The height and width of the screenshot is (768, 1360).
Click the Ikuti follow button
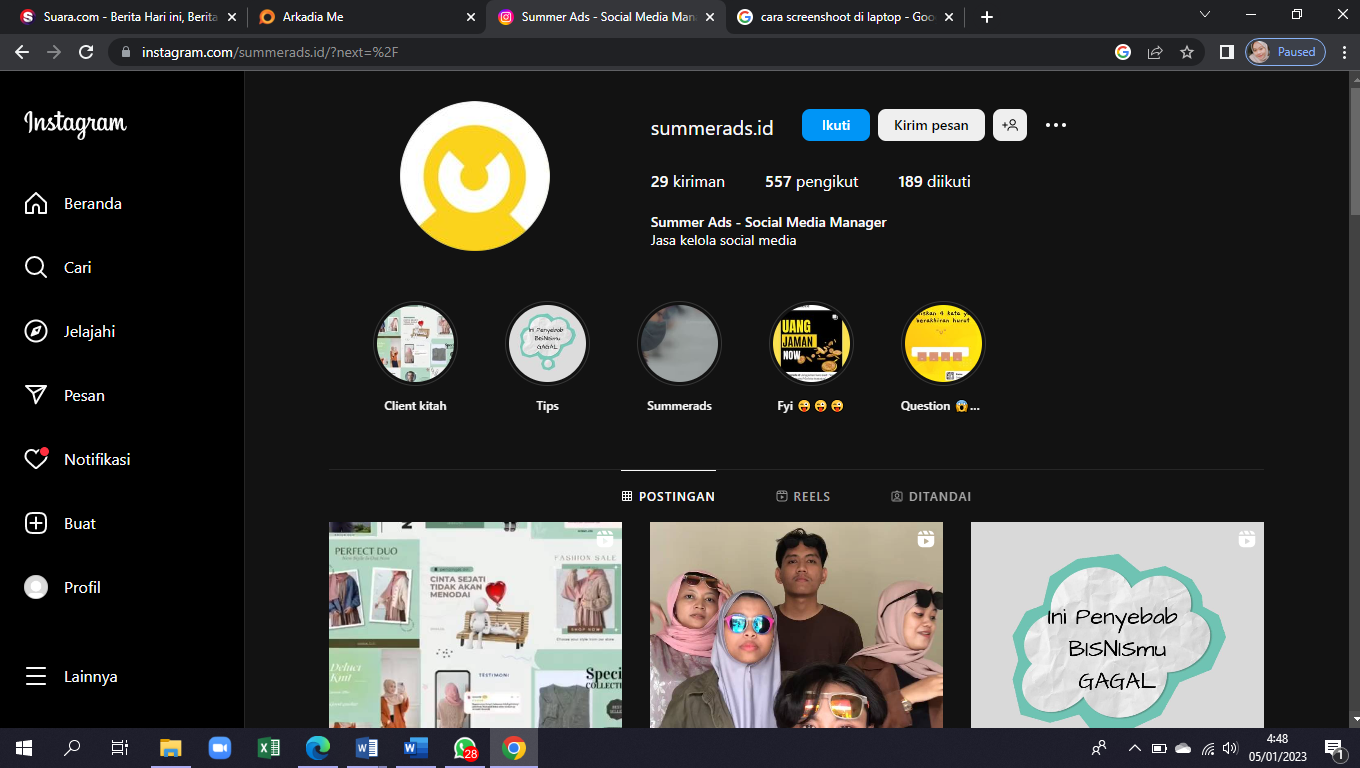pos(835,125)
